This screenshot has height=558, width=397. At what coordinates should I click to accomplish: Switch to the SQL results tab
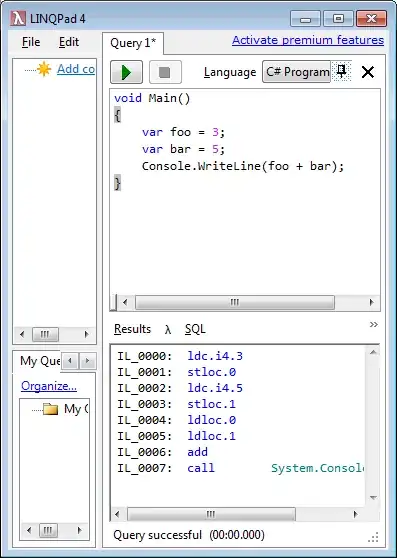coord(195,329)
